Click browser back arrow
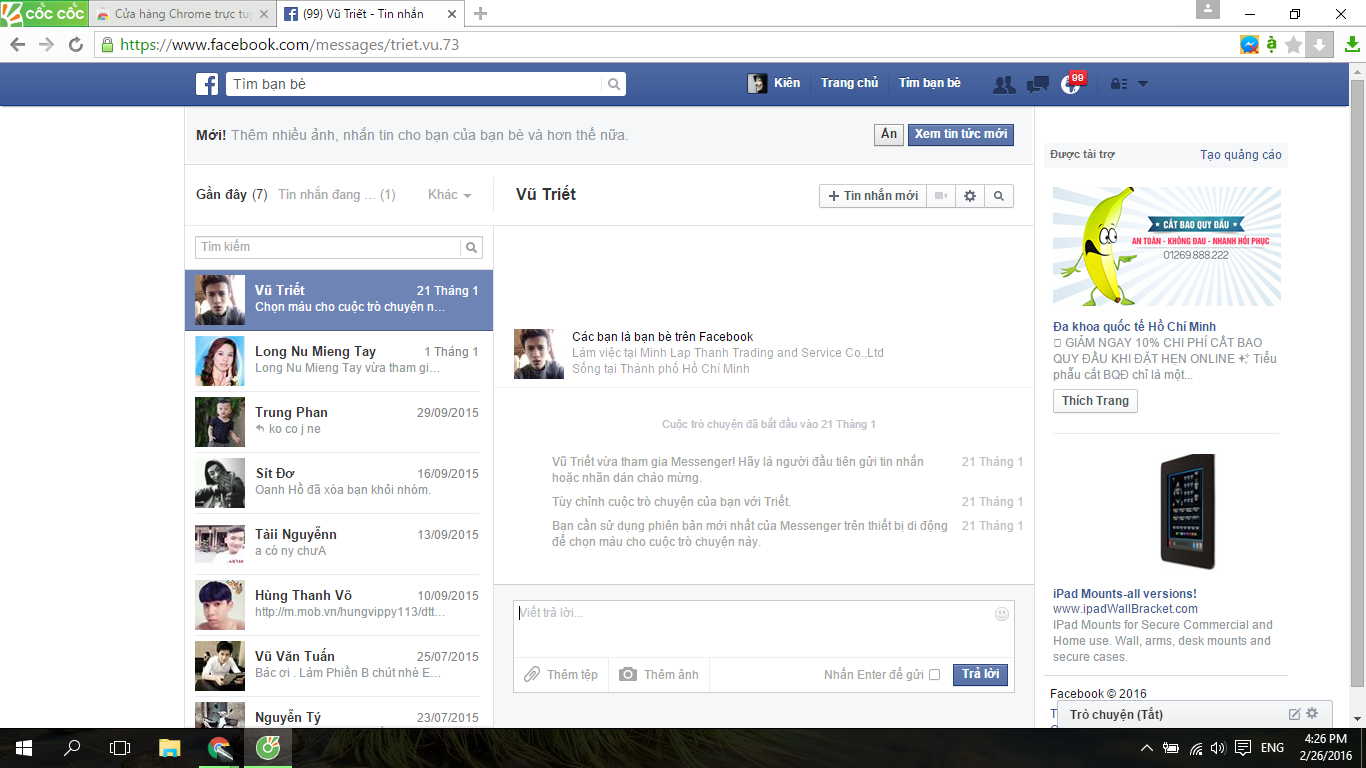Image resolution: width=1366 pixels, height=768 pixels. point(18,45)
